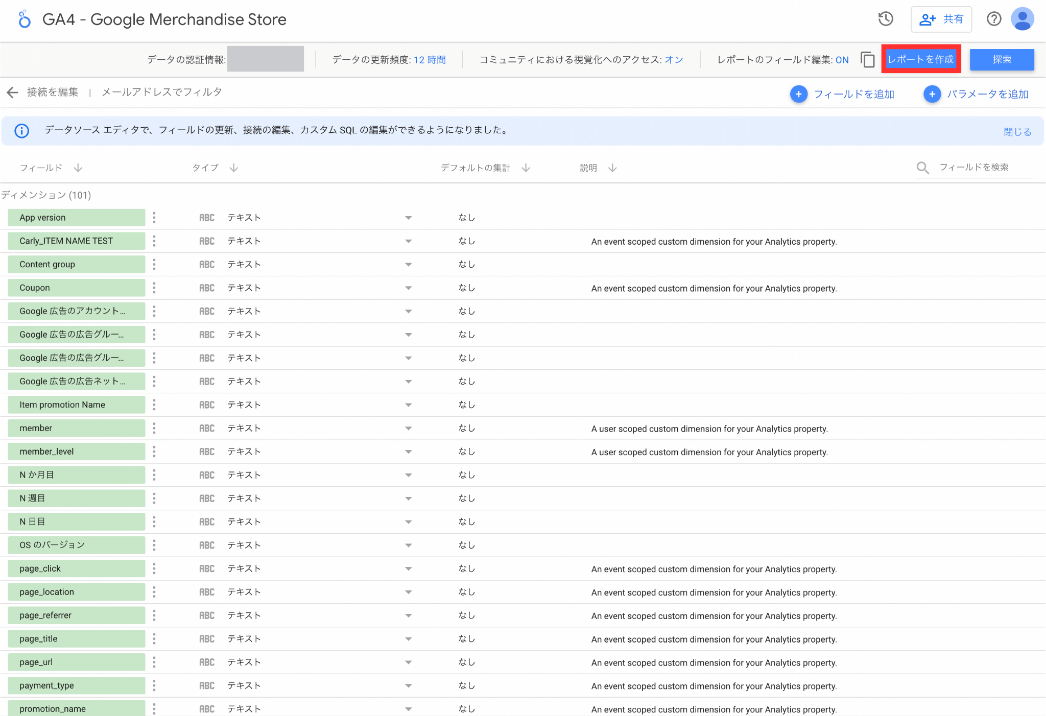This screenshot has height=716, width=1046.
Task: Open three-dot menu for Coupon
Action: pyautogui.click(x=154, y=288)
